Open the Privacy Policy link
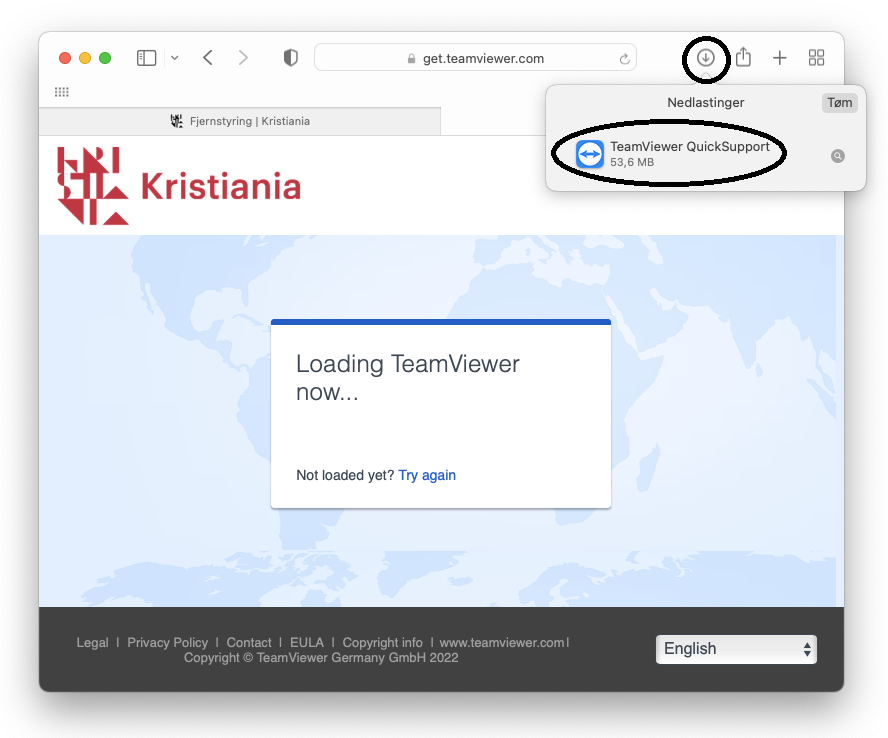Image resolution: width=888 pixels, height=738 pixels. tap(168, 643)
